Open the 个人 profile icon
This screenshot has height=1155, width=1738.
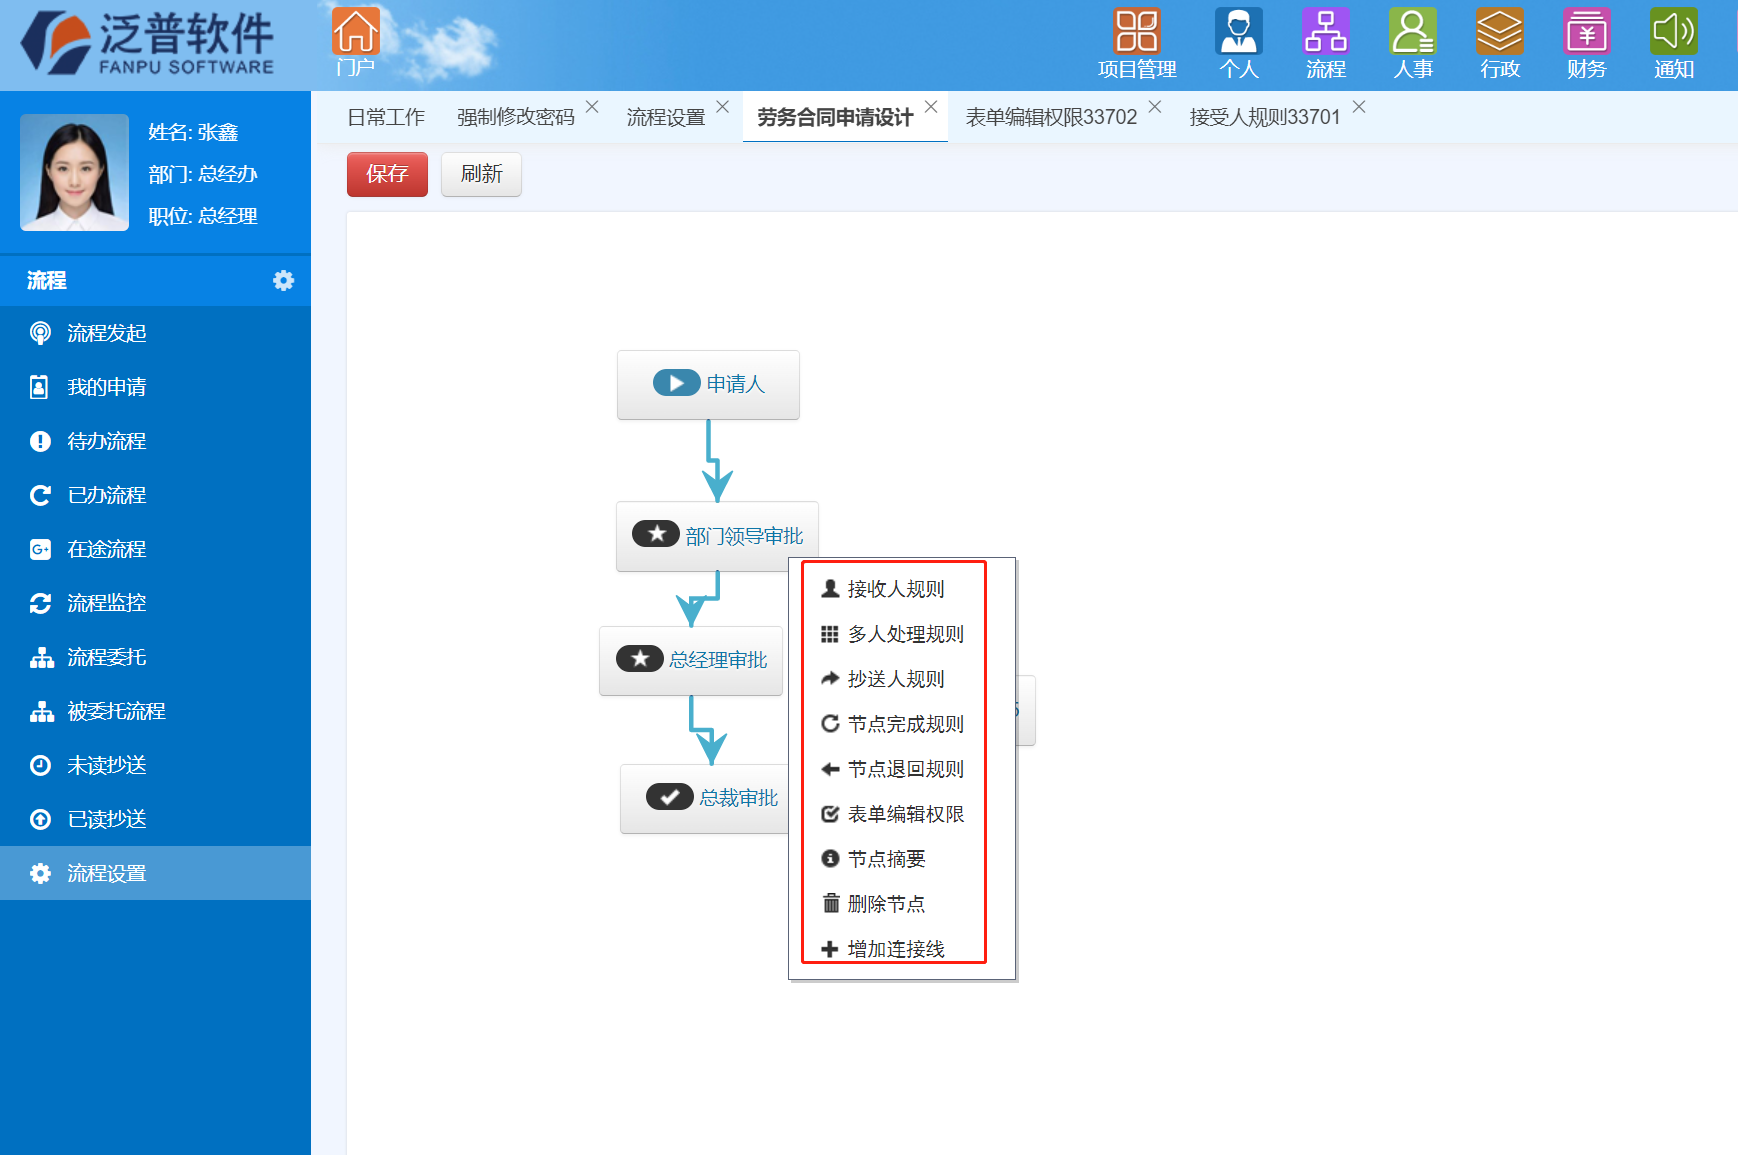pos(1238,32)
